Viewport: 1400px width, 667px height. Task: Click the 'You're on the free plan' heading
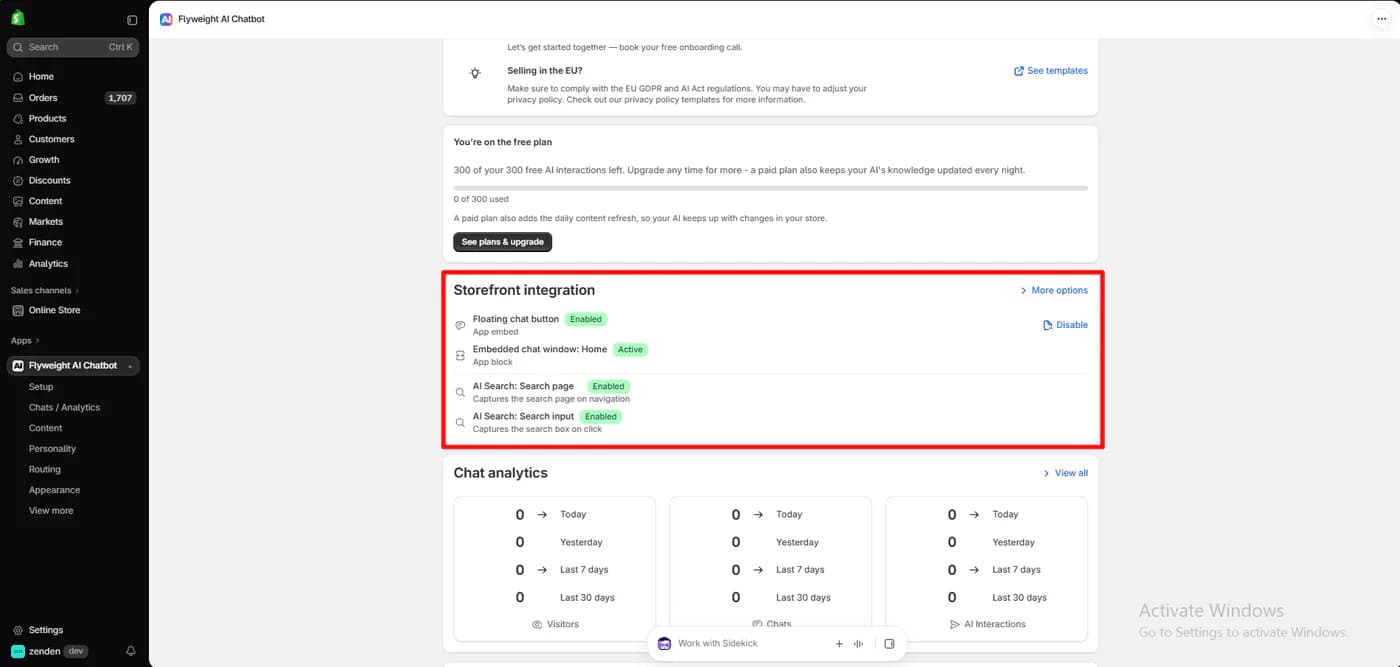click(x=503, y=142)
